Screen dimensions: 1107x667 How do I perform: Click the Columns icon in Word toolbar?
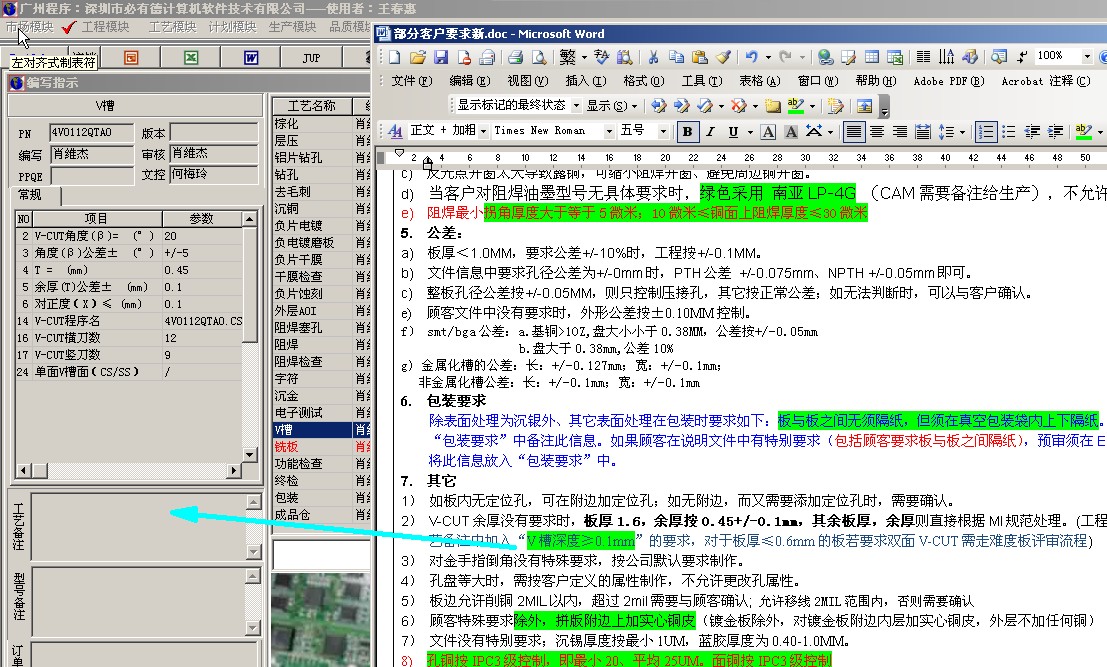[x=923, y=56]
